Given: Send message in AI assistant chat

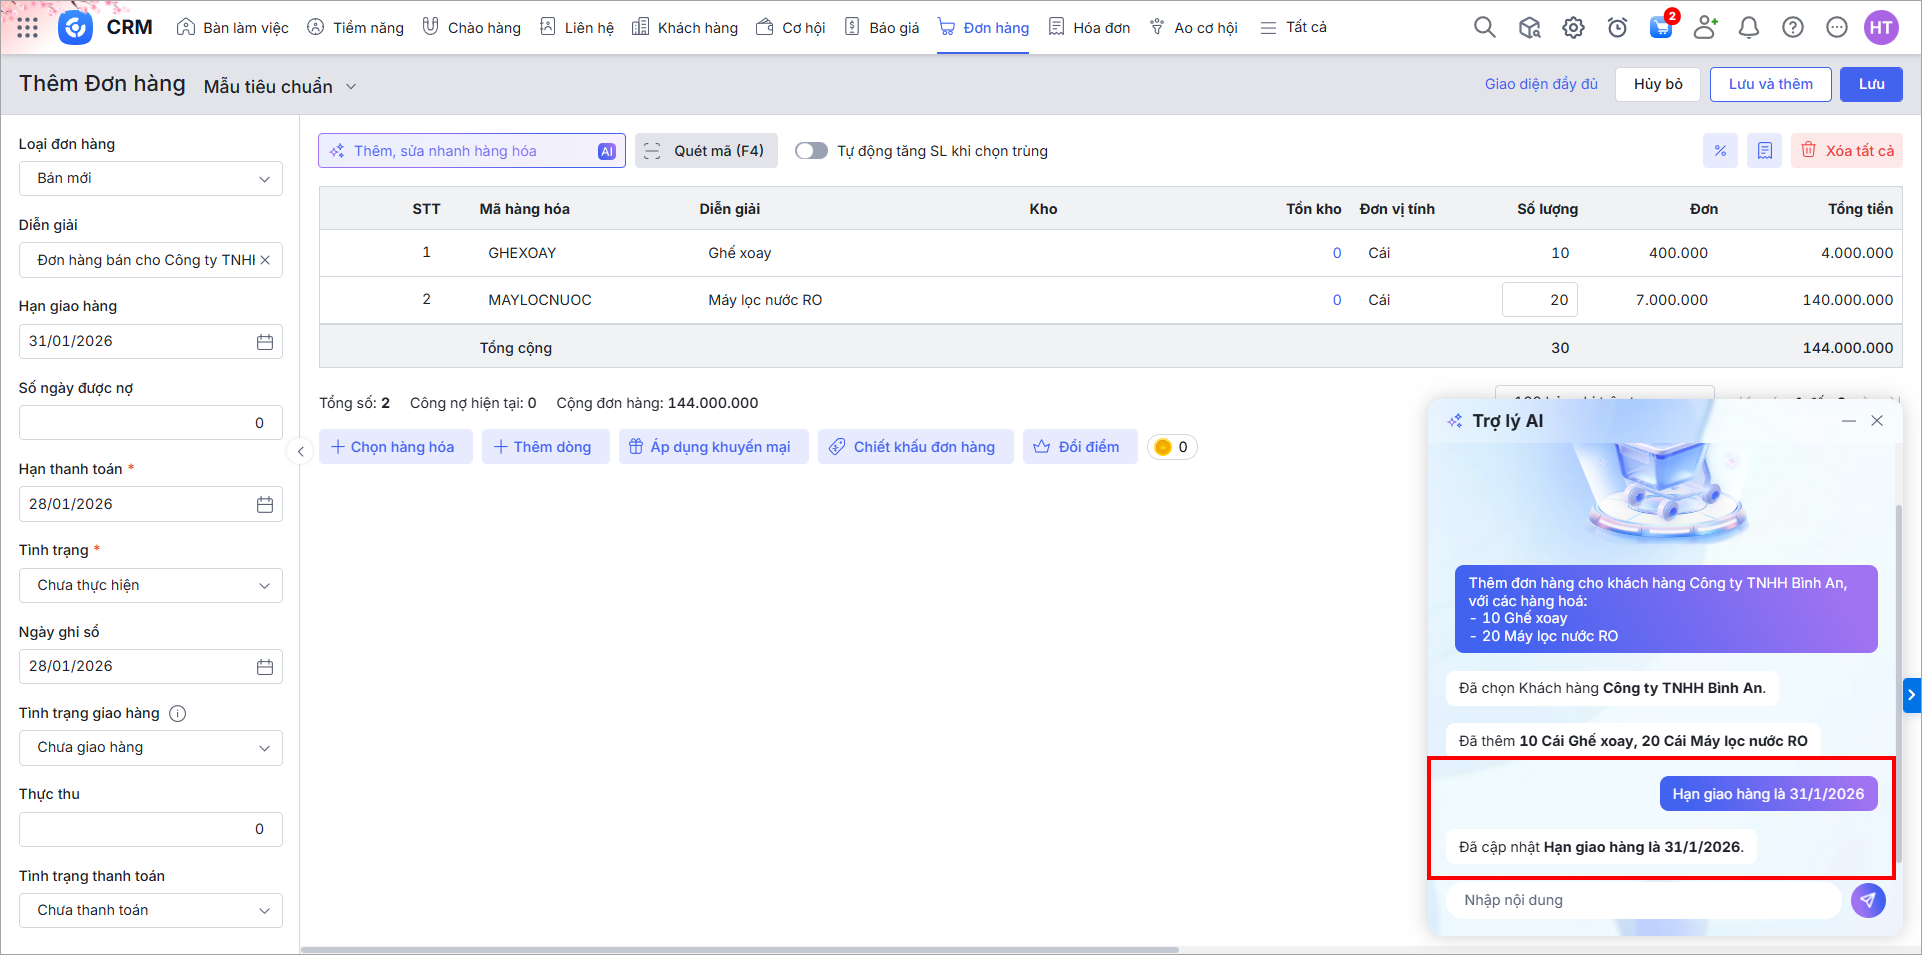Looking at the screenshot, I should pos(1867,900).
